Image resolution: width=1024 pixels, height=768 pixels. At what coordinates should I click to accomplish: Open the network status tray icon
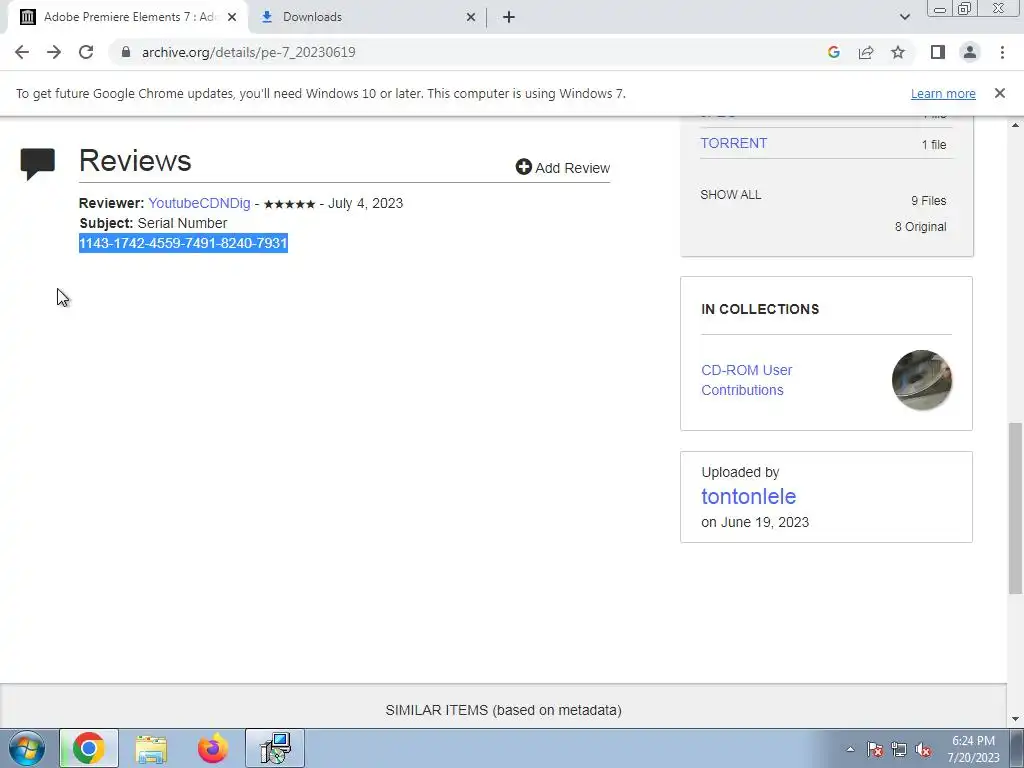[899, 749]
